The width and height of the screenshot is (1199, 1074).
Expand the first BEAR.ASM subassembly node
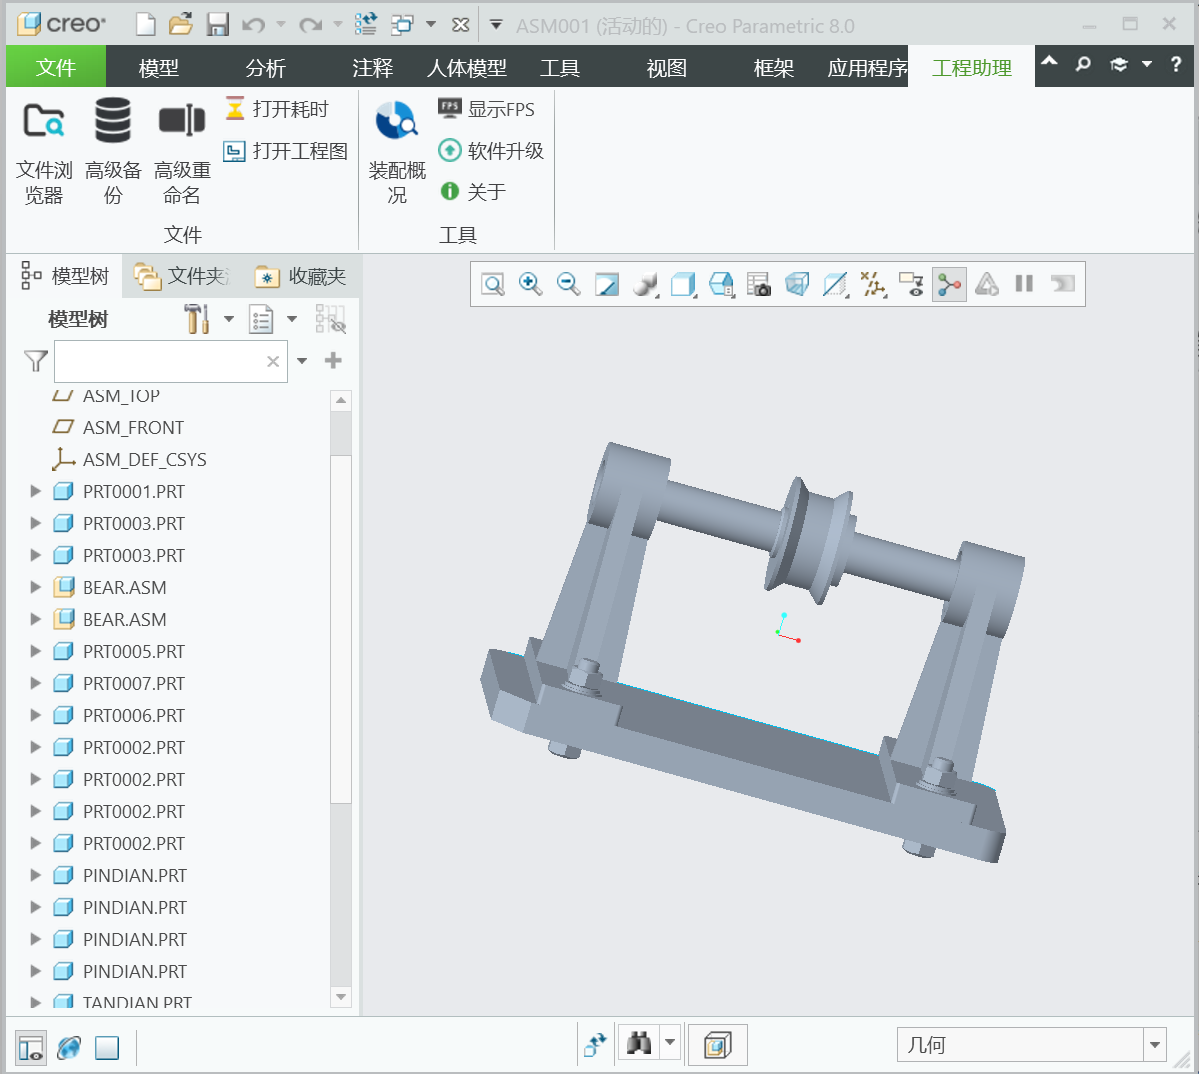coord(36,587)
